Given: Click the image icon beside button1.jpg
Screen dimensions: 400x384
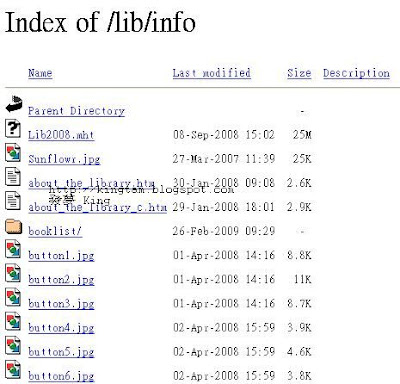Looking at the screenshot, I should [x=13, y=249].
